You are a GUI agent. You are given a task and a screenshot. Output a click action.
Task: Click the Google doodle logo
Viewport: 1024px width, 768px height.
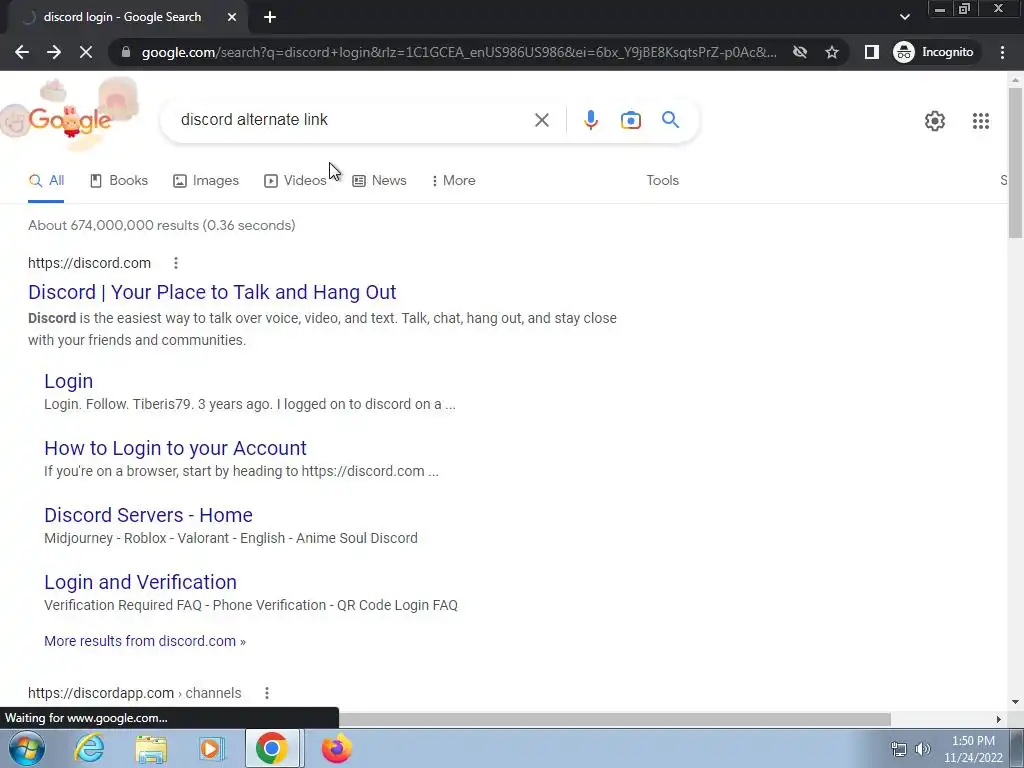pyautogui.click(x=70, y=114)
